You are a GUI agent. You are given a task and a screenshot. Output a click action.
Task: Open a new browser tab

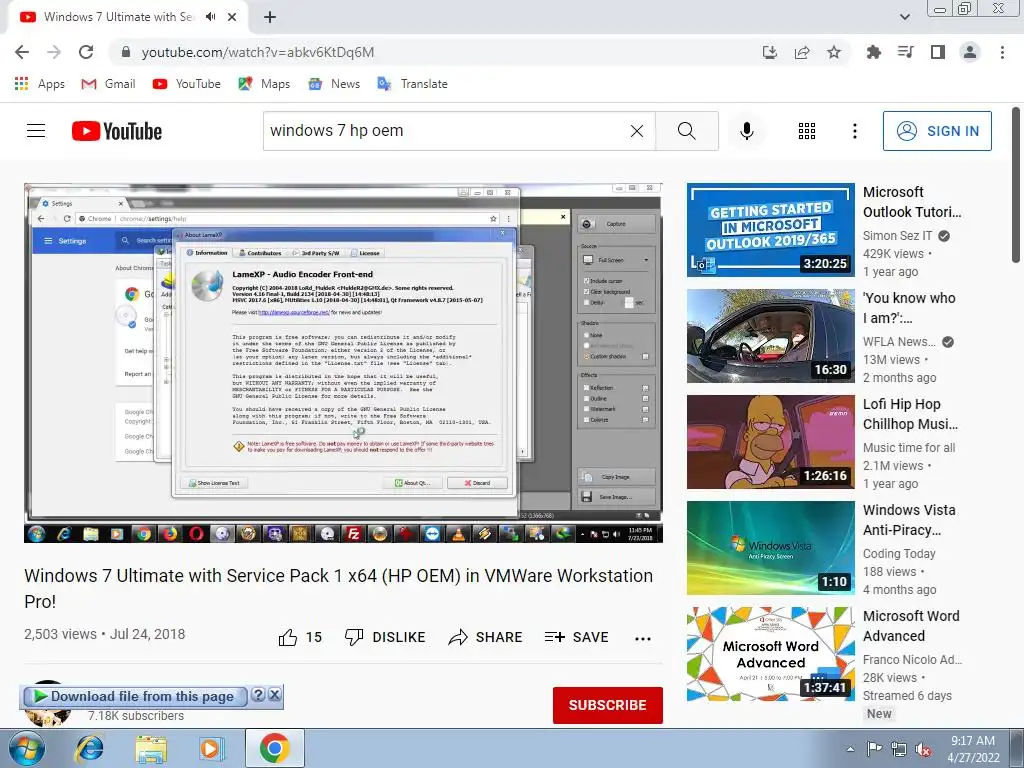point(270,17)
